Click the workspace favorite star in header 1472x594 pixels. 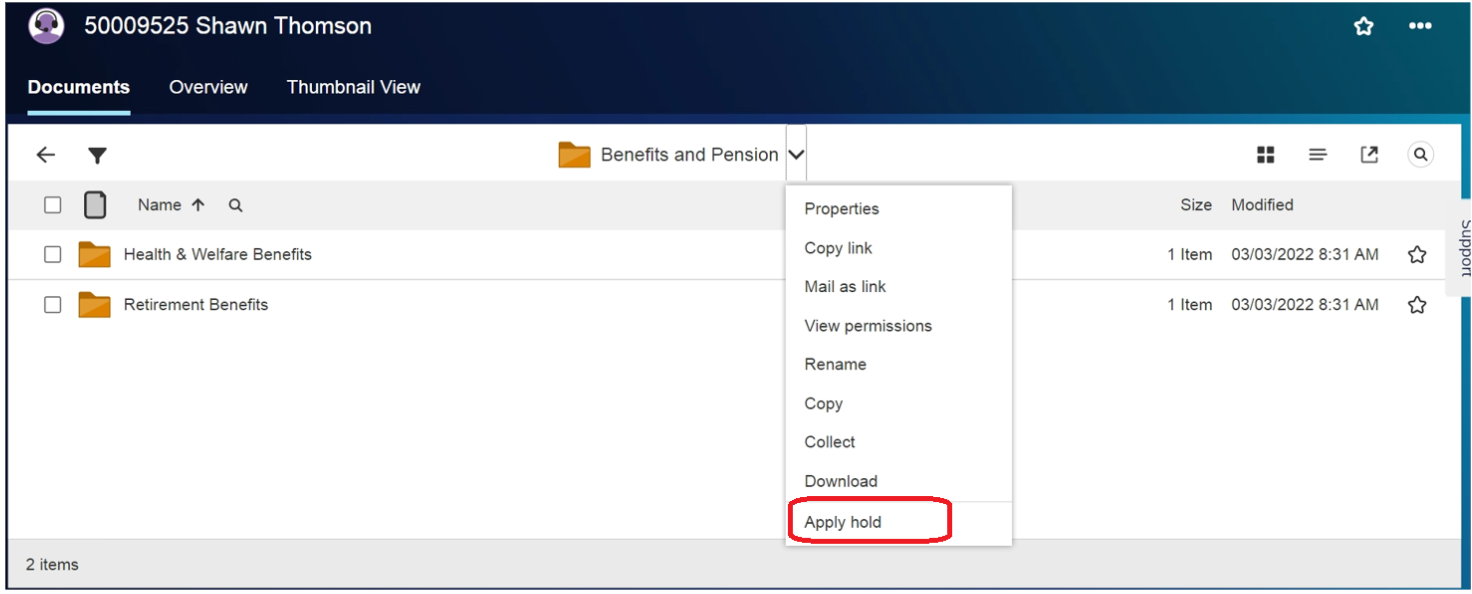(x=1363, y=27)
